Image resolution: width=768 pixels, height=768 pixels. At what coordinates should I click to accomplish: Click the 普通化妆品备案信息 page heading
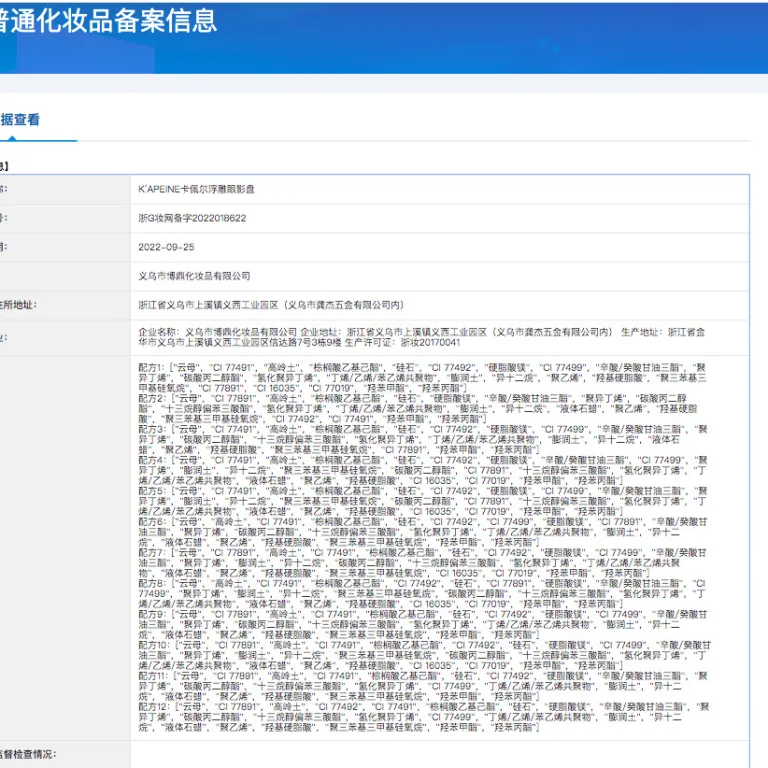[x=108, y=21]
